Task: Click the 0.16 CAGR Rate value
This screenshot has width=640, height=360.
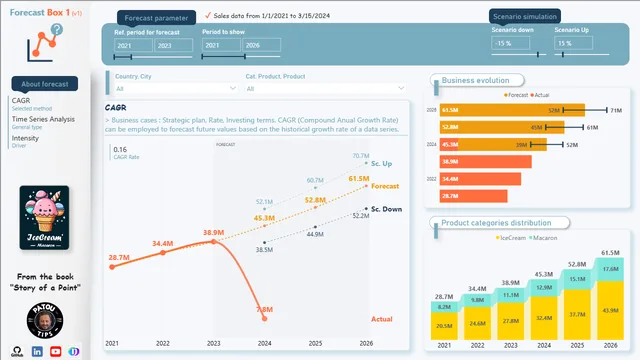Action: coord(120,149)
